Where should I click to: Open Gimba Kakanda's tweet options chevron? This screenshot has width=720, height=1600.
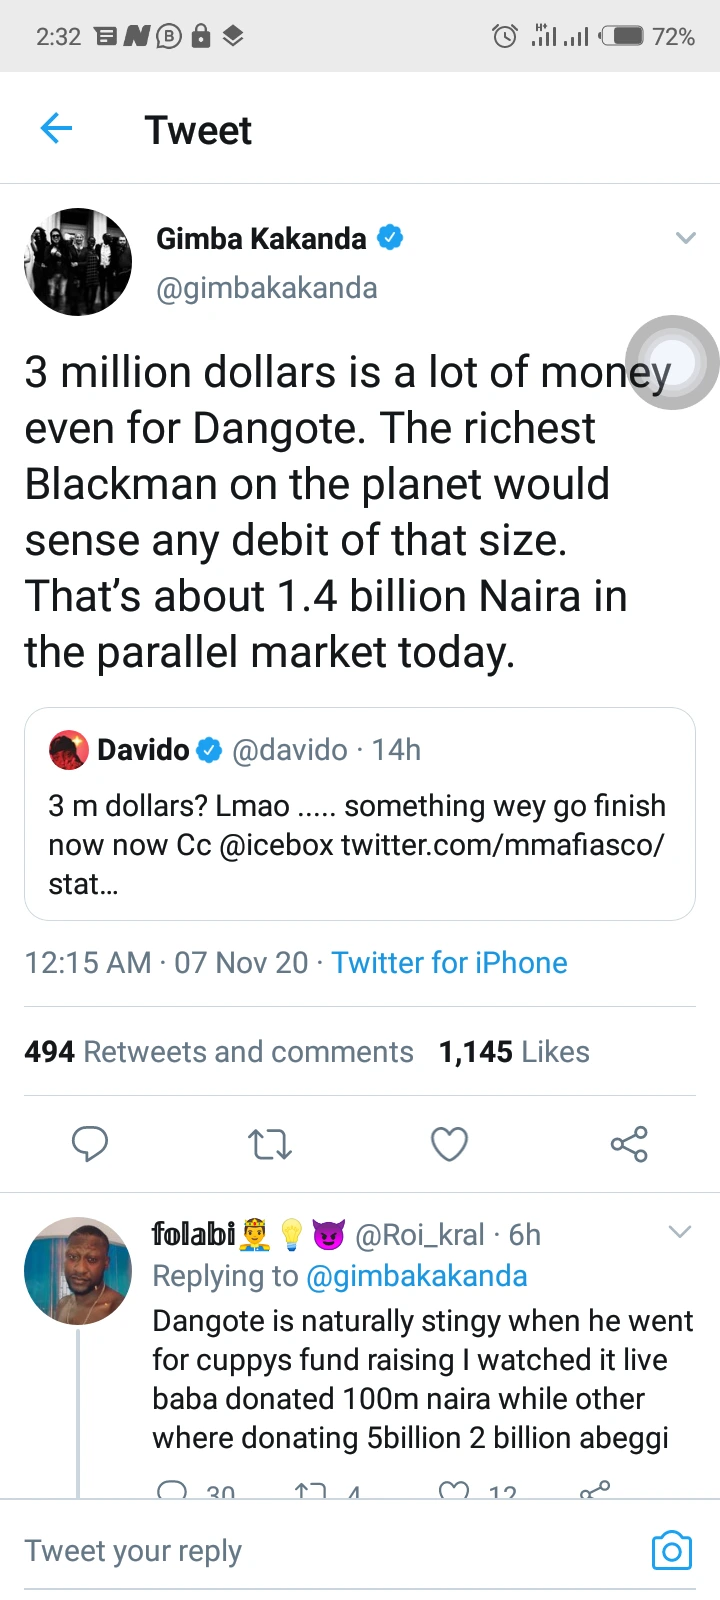click(685, 238)
